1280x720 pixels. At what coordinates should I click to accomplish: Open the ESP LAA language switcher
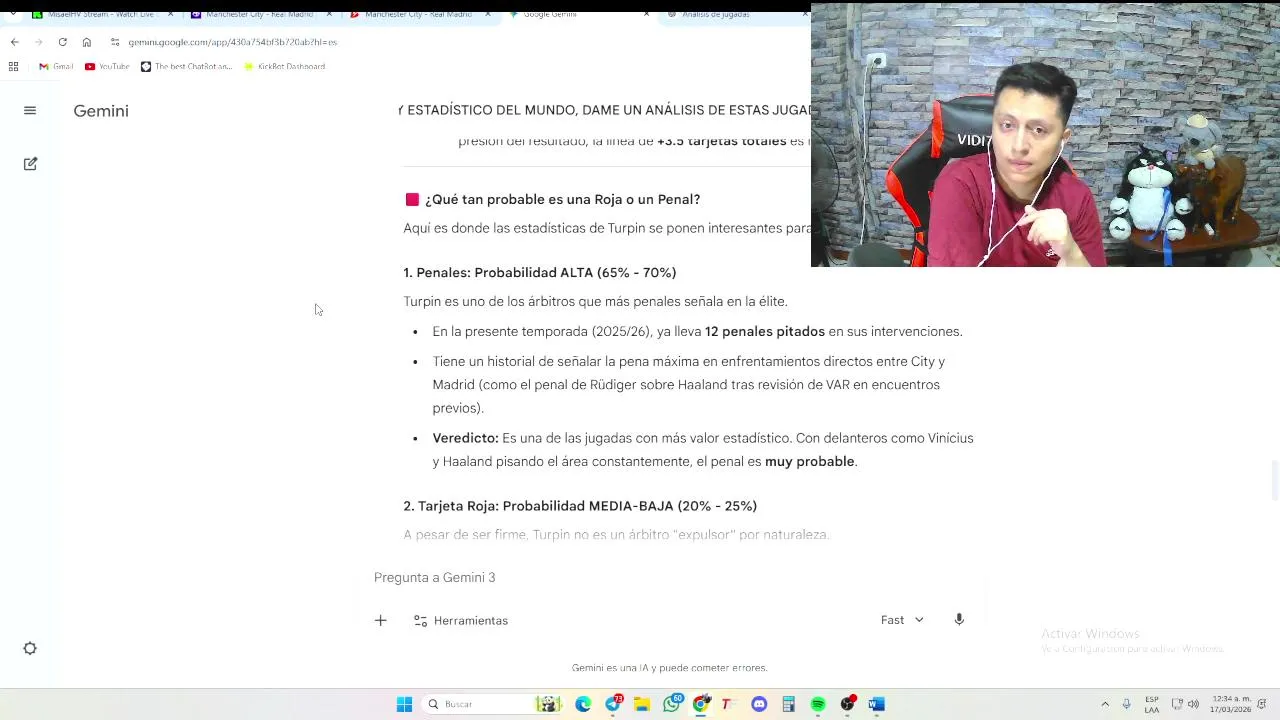(x=1152, y=704)
